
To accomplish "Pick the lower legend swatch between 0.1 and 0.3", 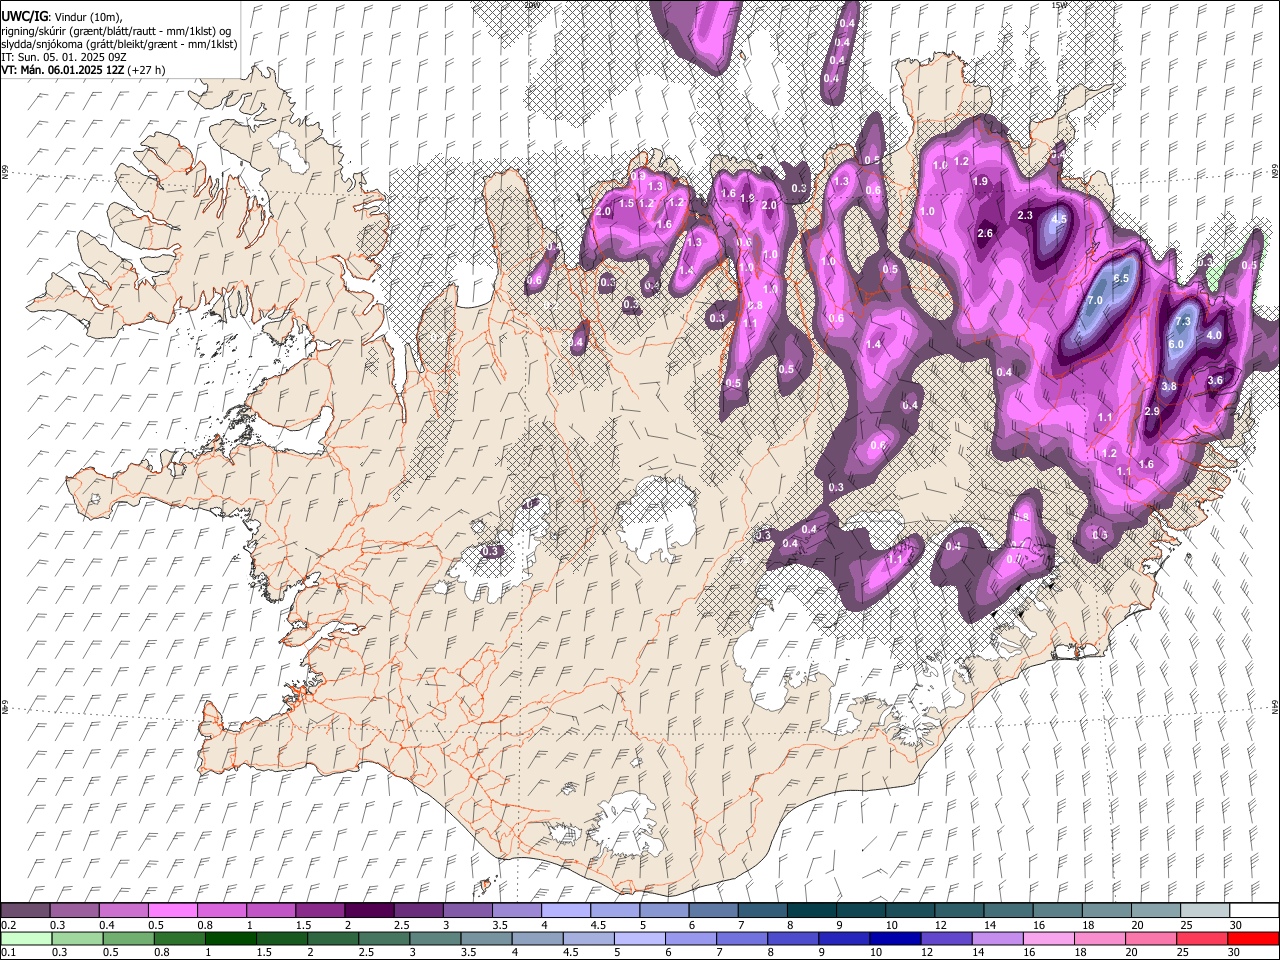I will (27, 938).
